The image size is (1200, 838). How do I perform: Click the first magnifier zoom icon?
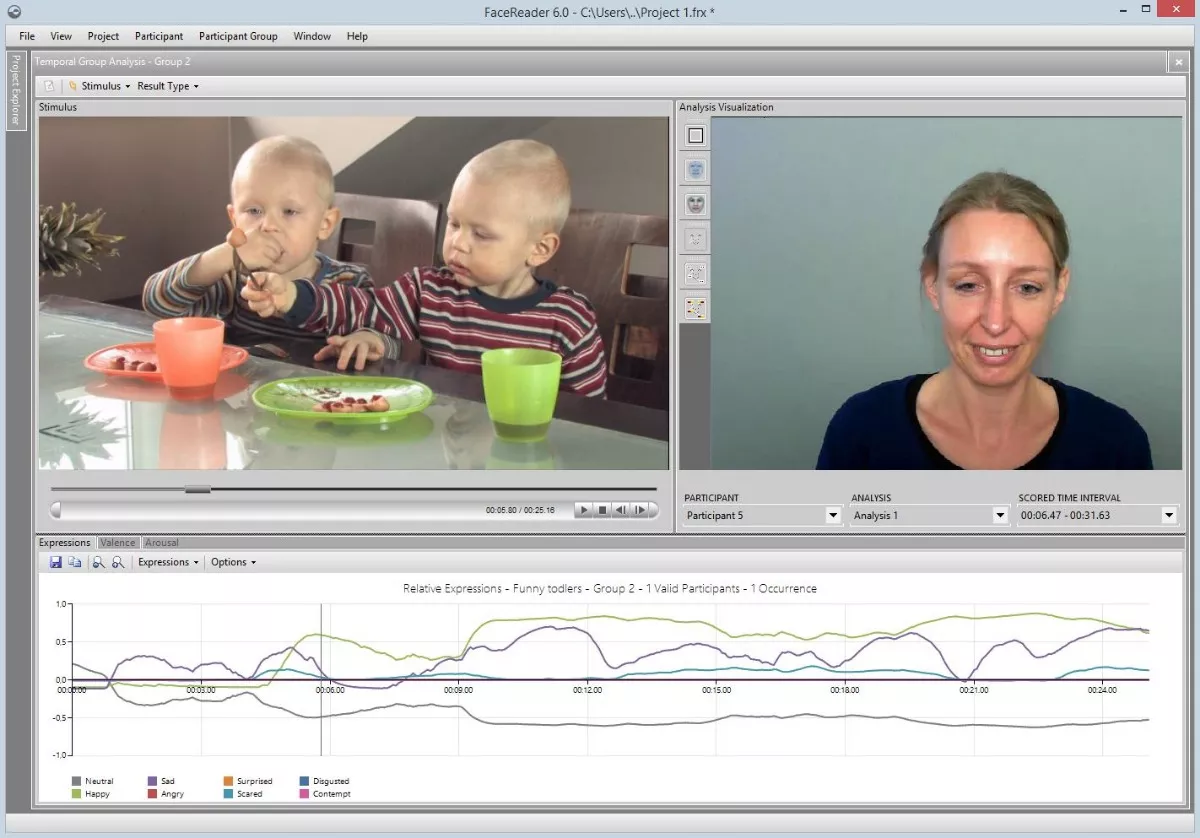pyautogui.click(x=99, y=563)
